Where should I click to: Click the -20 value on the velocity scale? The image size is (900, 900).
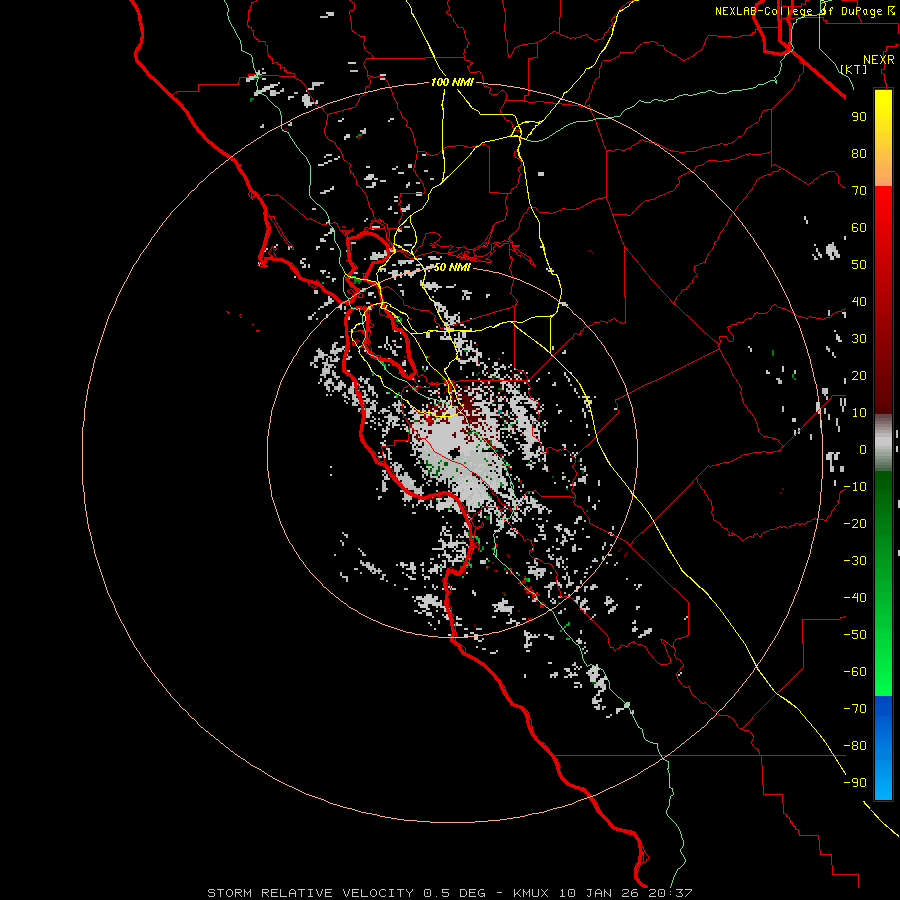pyautogui.click(x=855, y=524)
